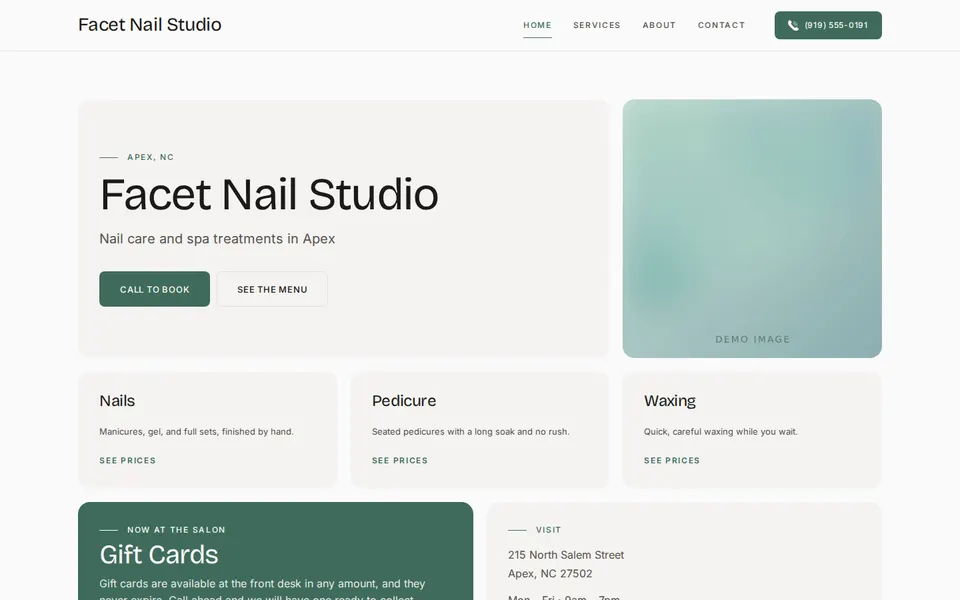Click the Call to Book button
The image size is (960, 600).
[x=154, y=289]
